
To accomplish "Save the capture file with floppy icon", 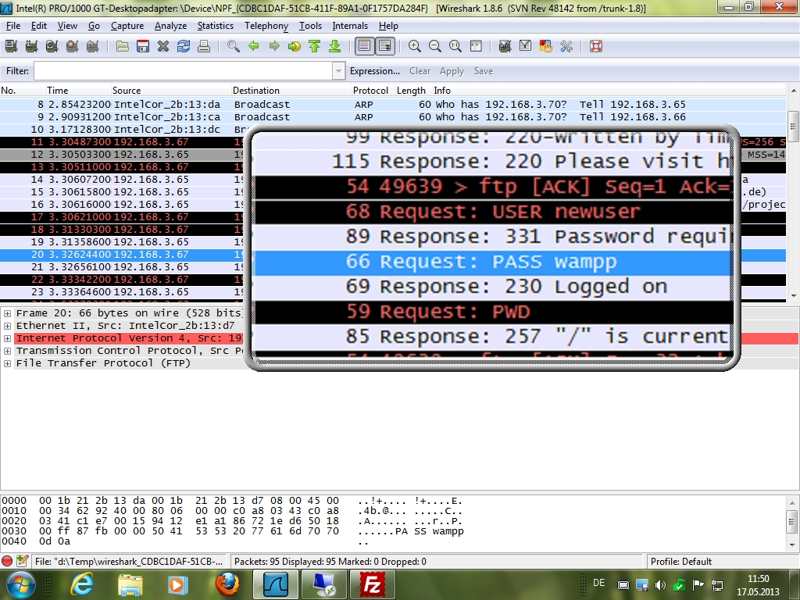I will [143, 47].
